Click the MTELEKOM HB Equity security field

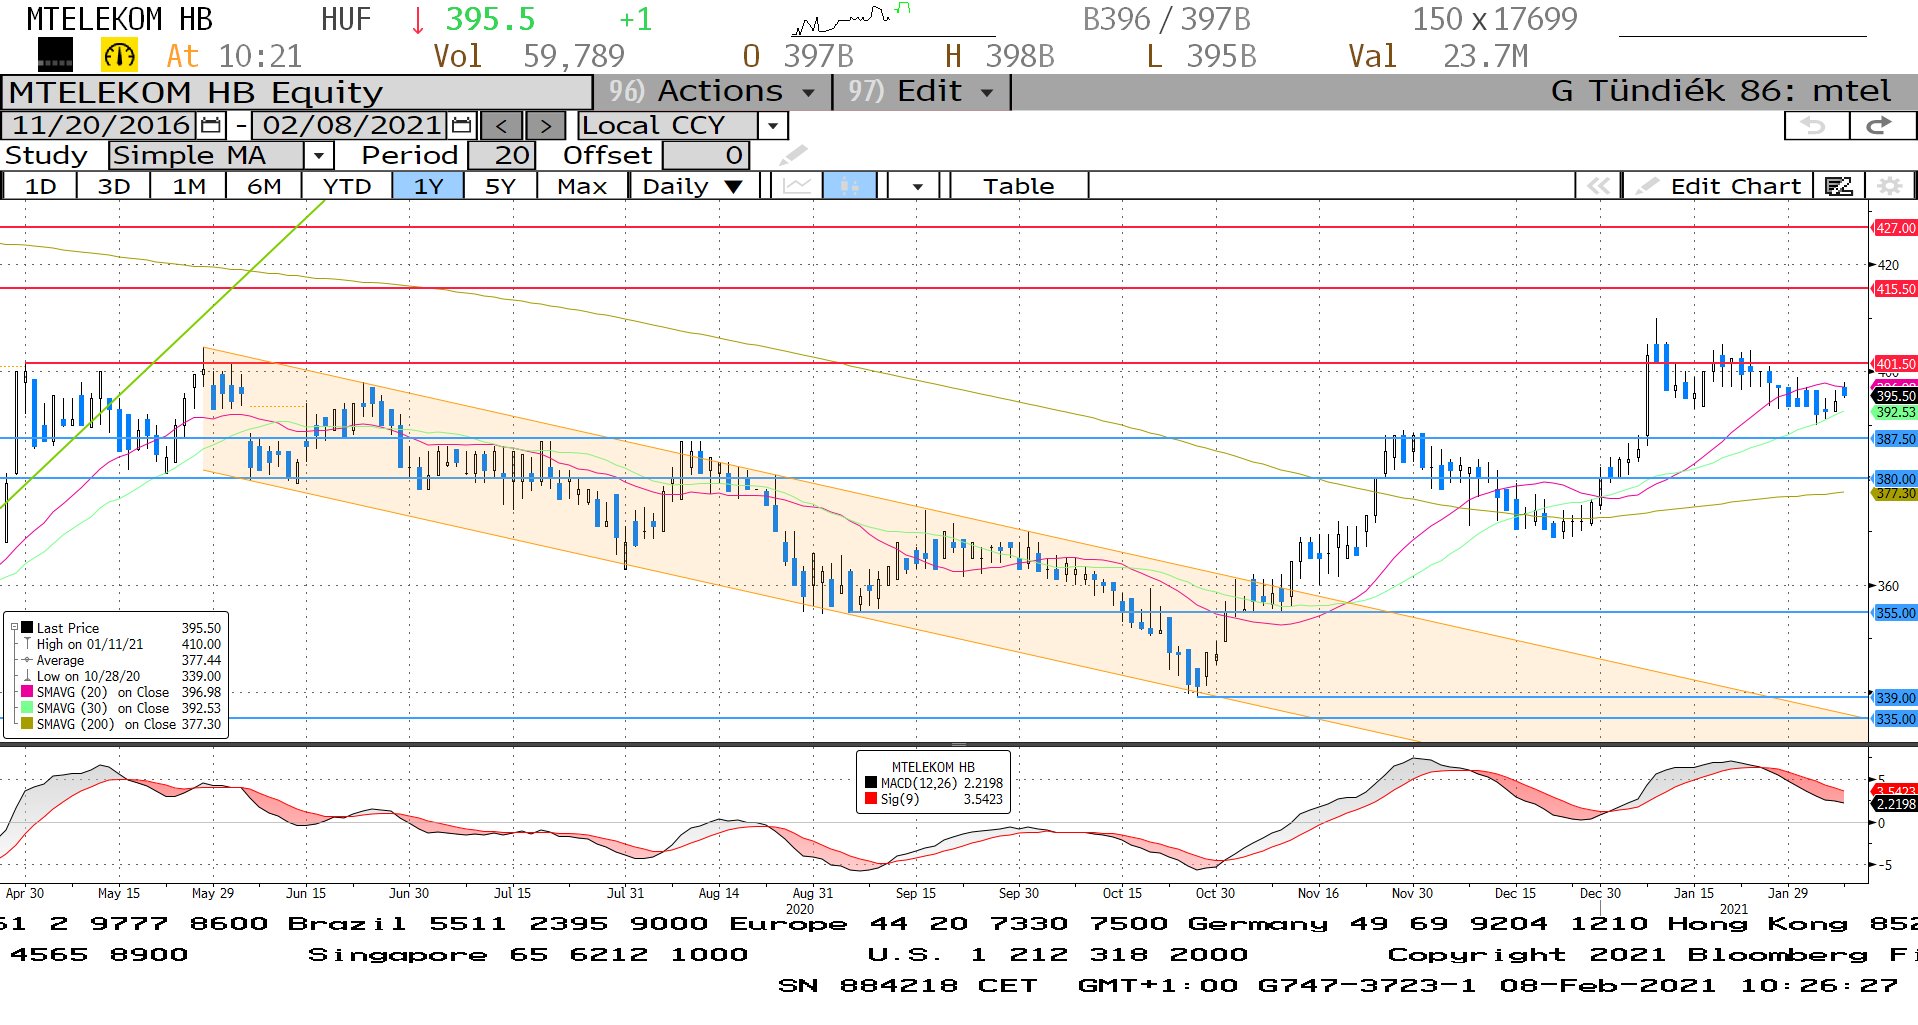[297, 92]
